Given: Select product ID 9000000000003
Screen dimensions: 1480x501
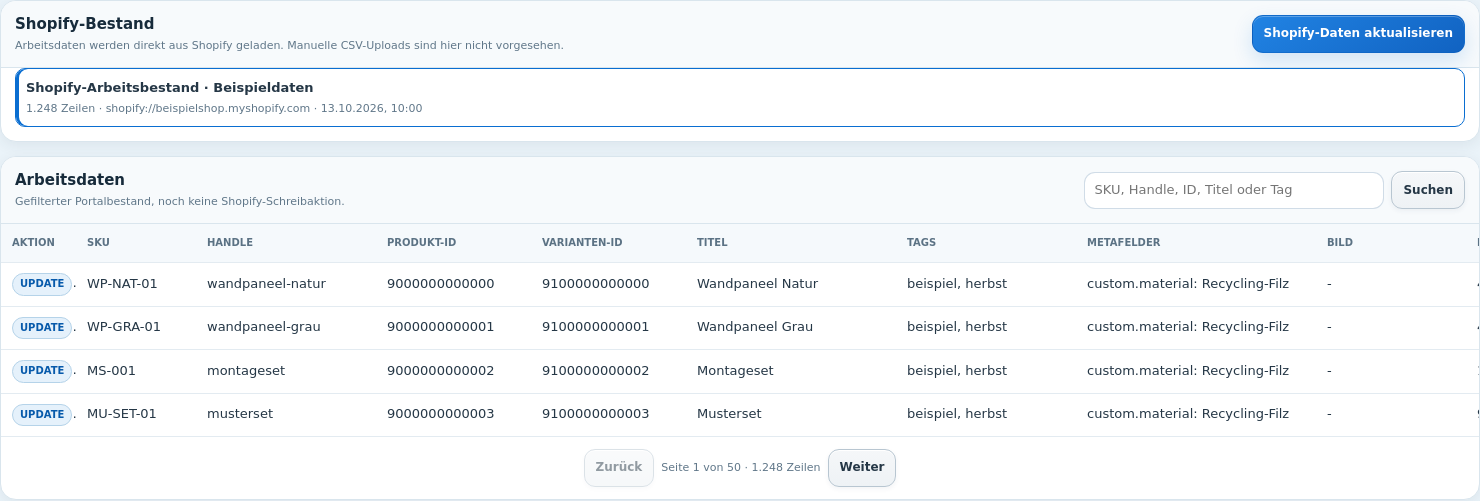Looking at the screenshot, I should pos(441,414).
